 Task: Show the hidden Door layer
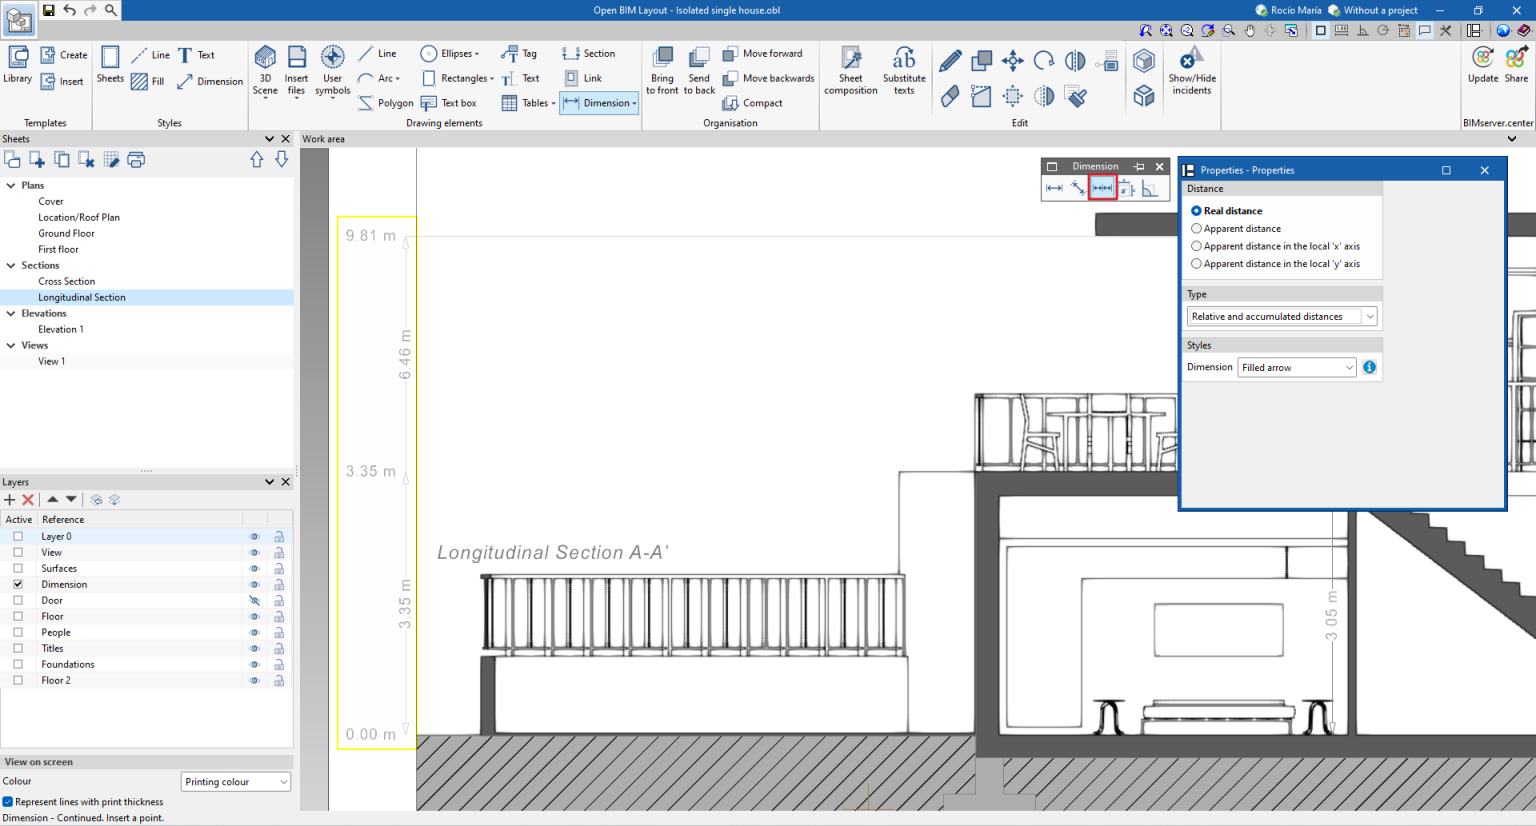(255, 600)
